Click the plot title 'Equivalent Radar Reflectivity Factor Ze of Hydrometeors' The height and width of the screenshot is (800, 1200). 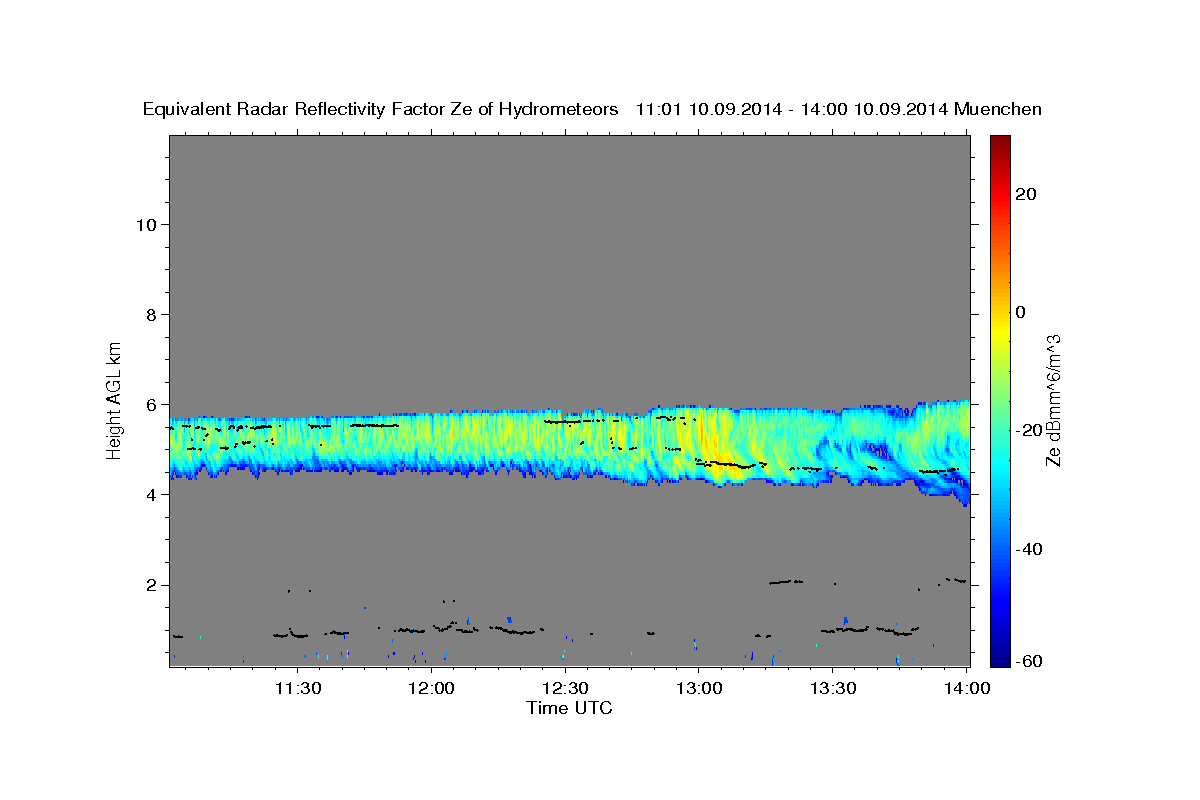pyautogui.click(x=381, y=109)
